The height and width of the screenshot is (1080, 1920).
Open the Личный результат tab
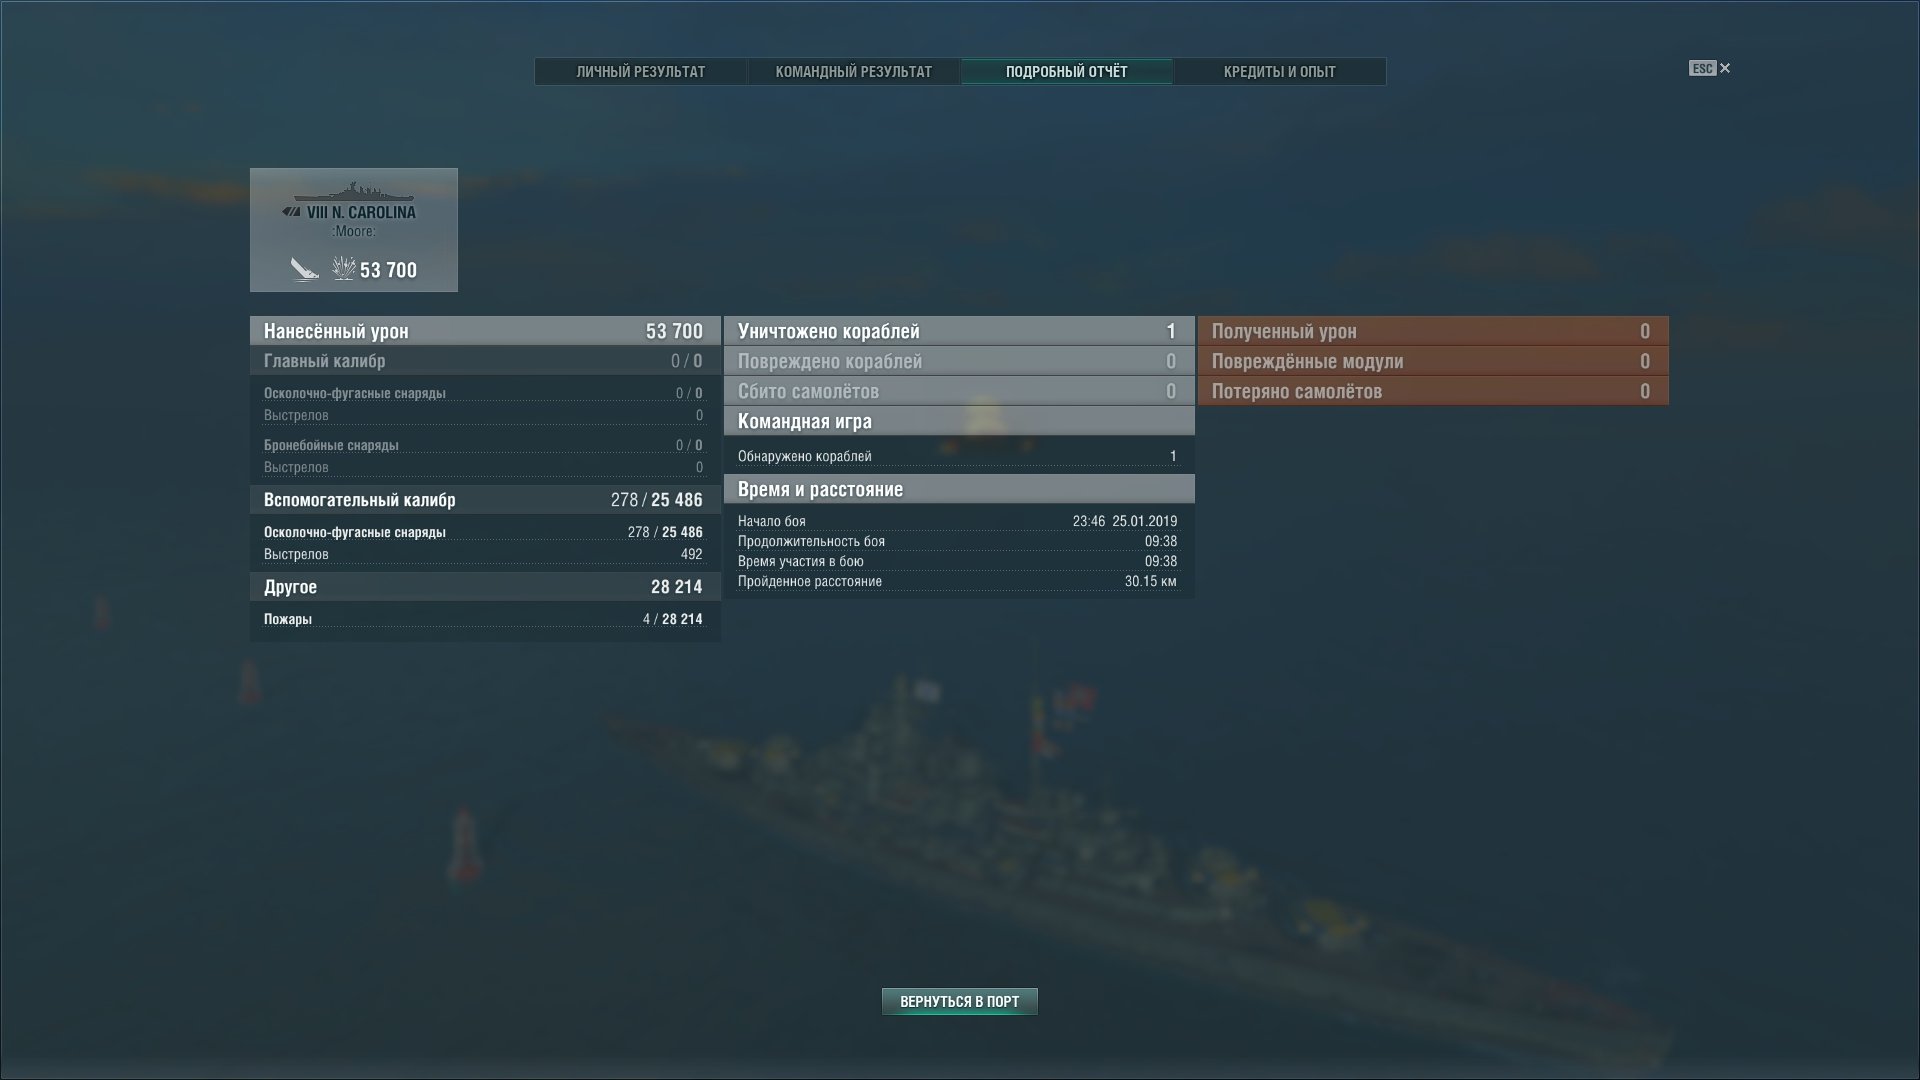[x=641, y=72]
